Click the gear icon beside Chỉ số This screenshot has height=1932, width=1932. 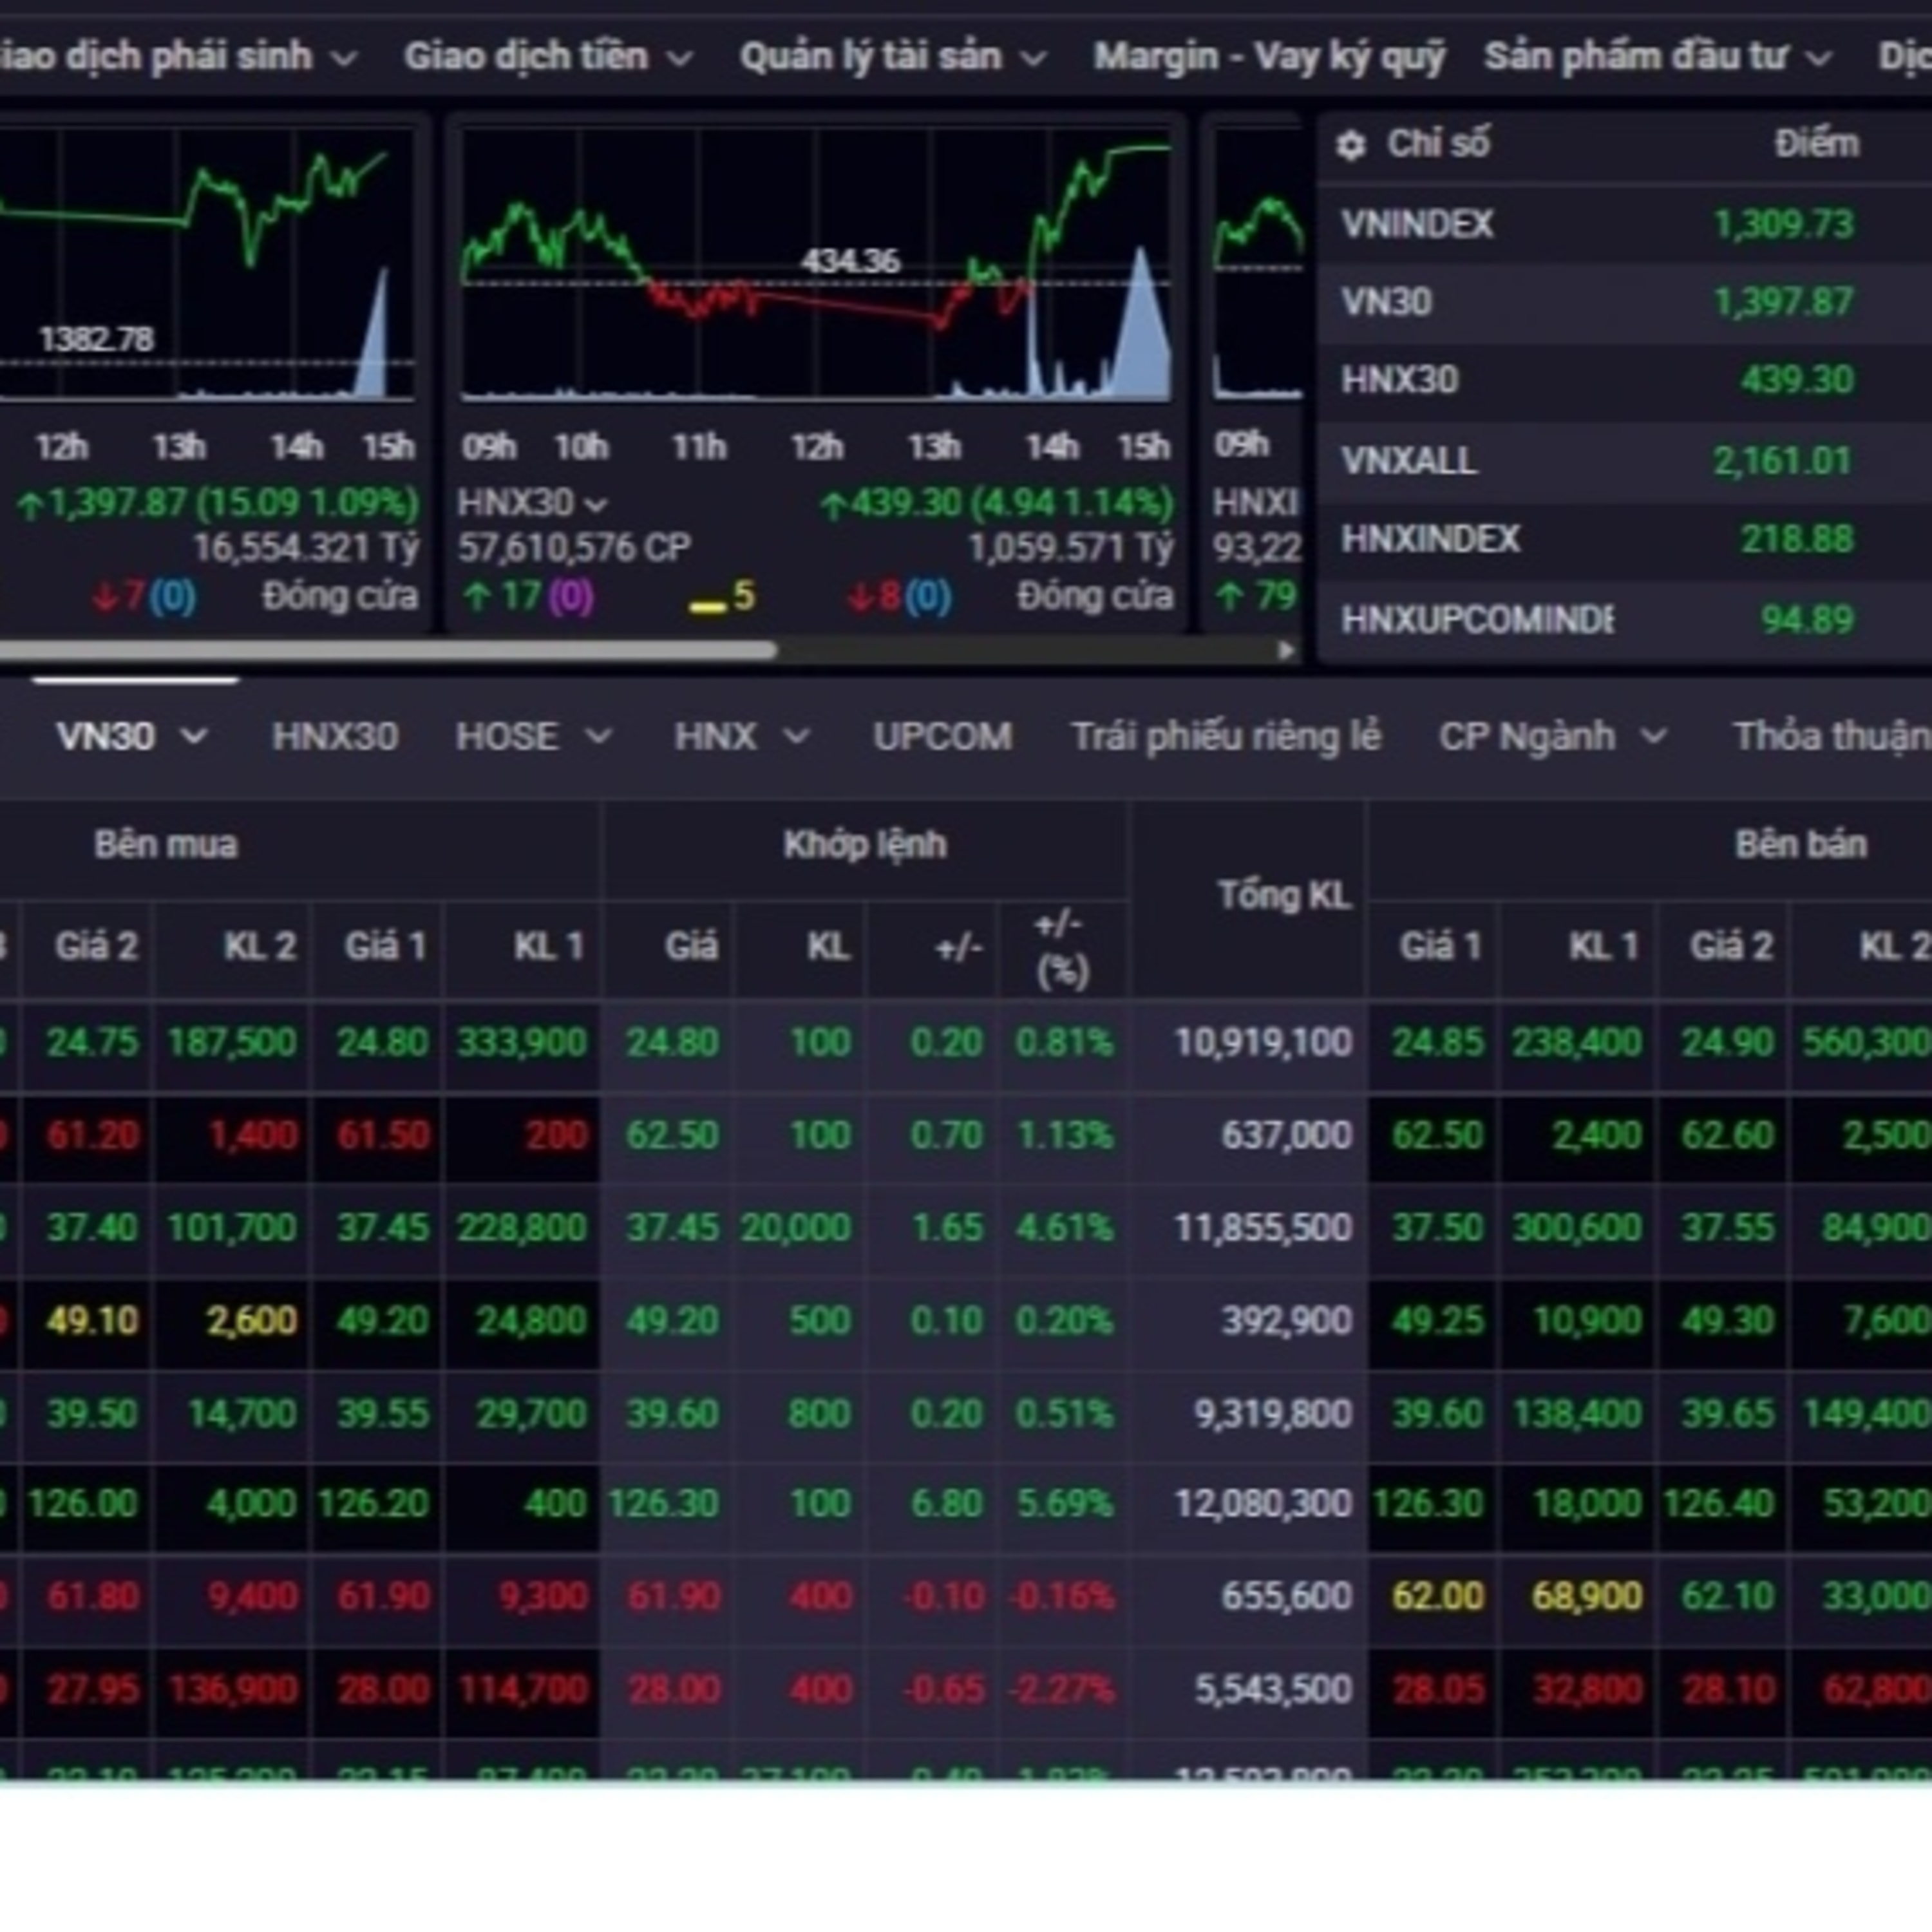[x=1350, y=146]
